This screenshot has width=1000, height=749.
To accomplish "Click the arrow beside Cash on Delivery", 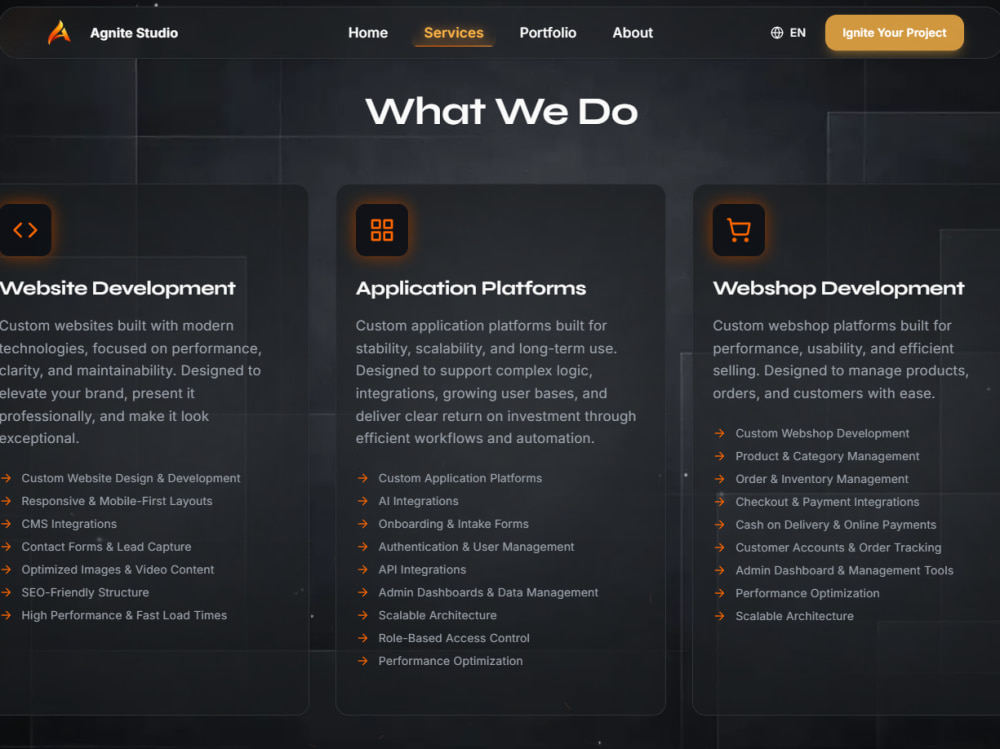I will click(x=719, y=524).
